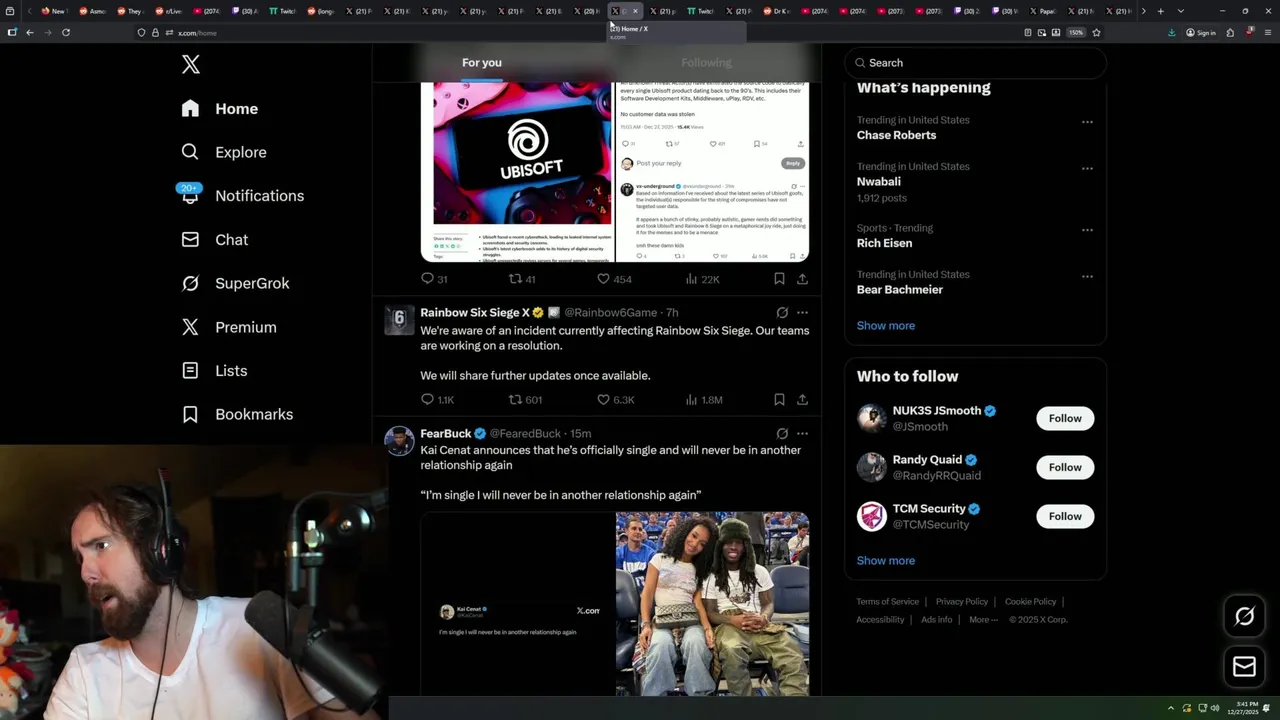Open new browser tab plus button
The width and height of the screenshot is (1280, 720).
1160,11
